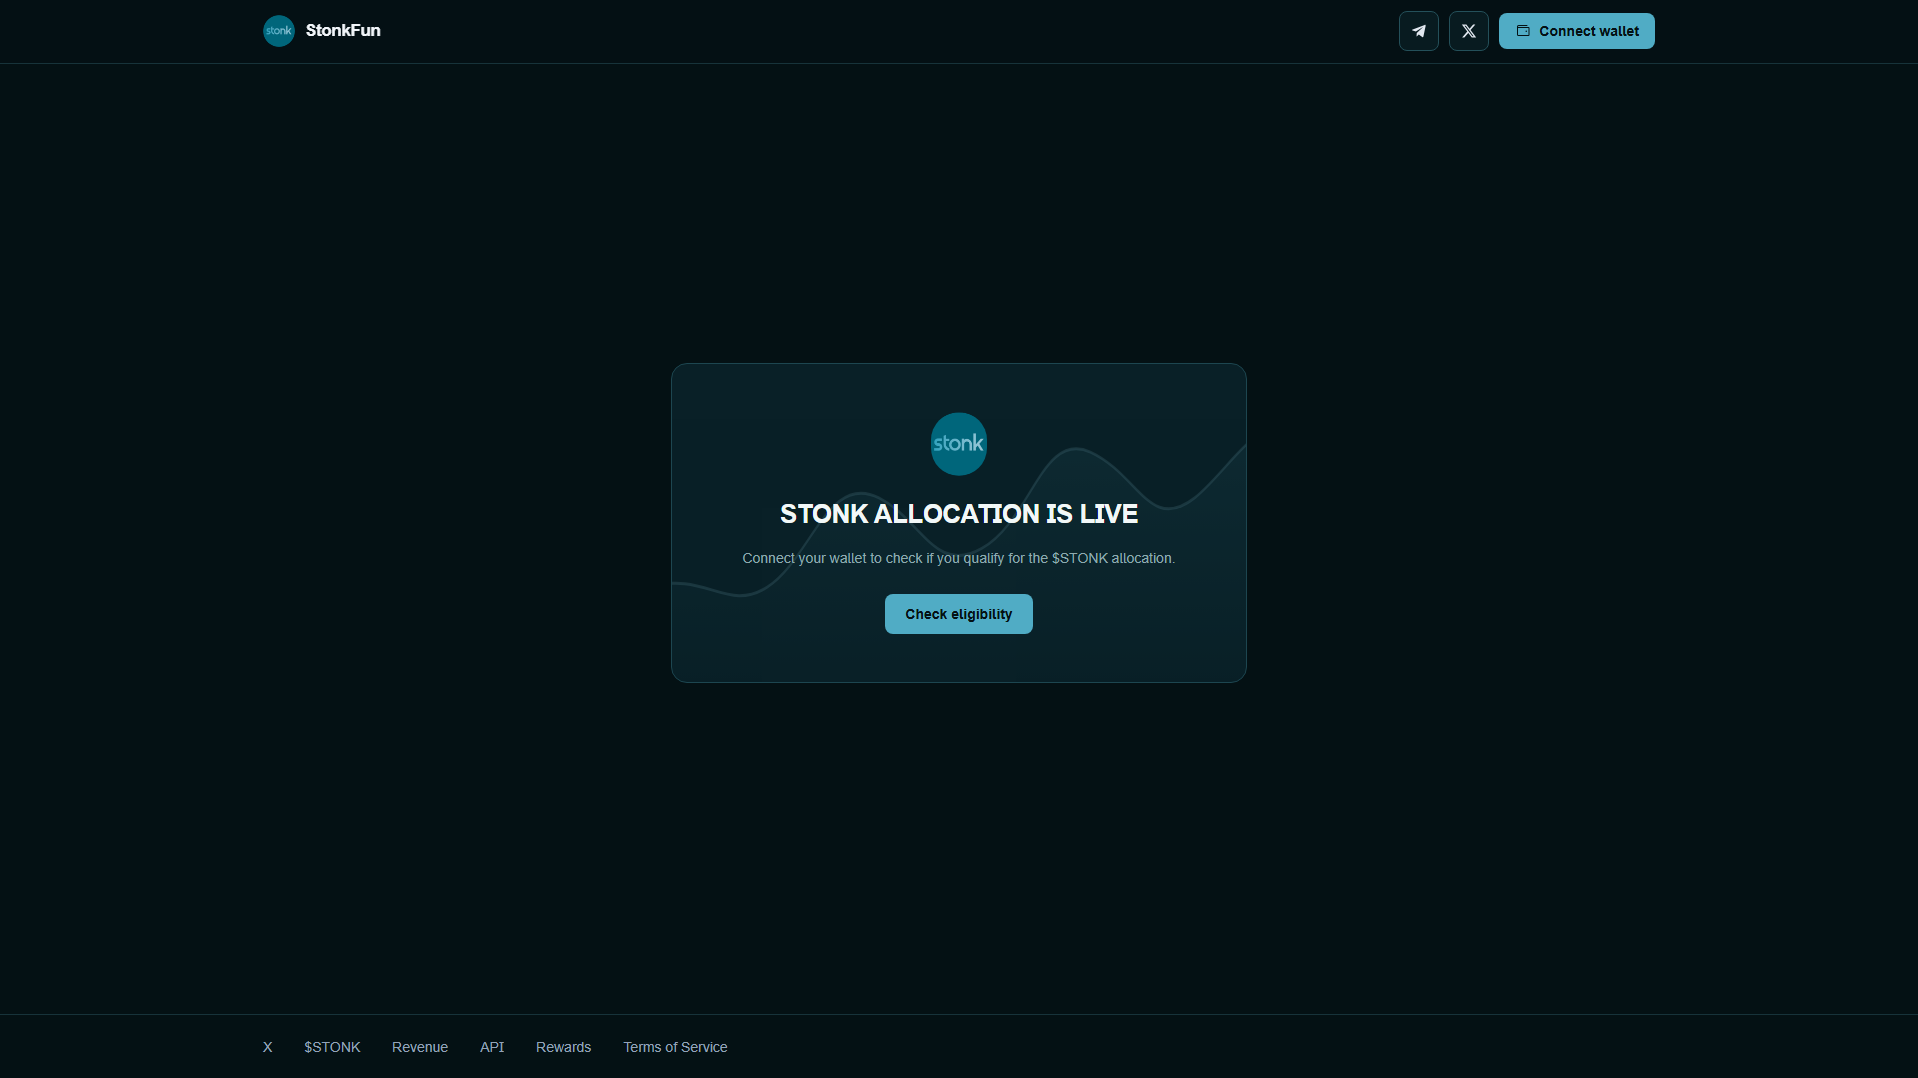The width and height of the screenshot is (1918, 1078).
Task: Click the Connect wallet button
Action: pyautogui.click(x=1576, y=31)
